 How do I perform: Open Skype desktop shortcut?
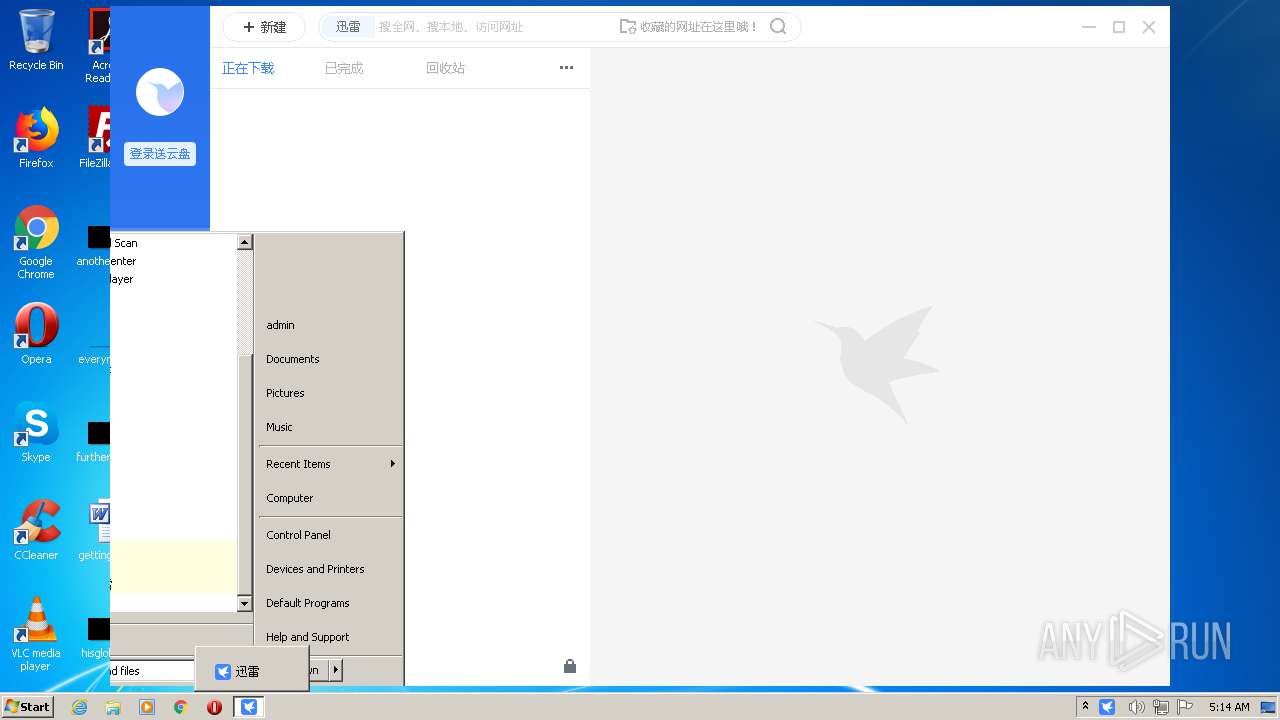pos(36,432)
